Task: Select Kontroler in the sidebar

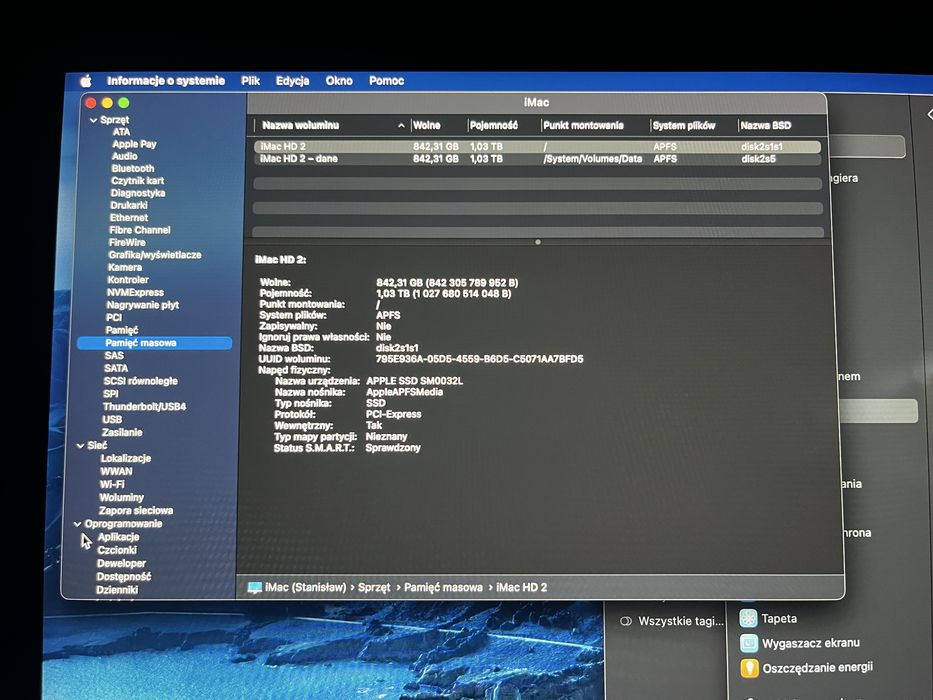Action: click(128, 280)
